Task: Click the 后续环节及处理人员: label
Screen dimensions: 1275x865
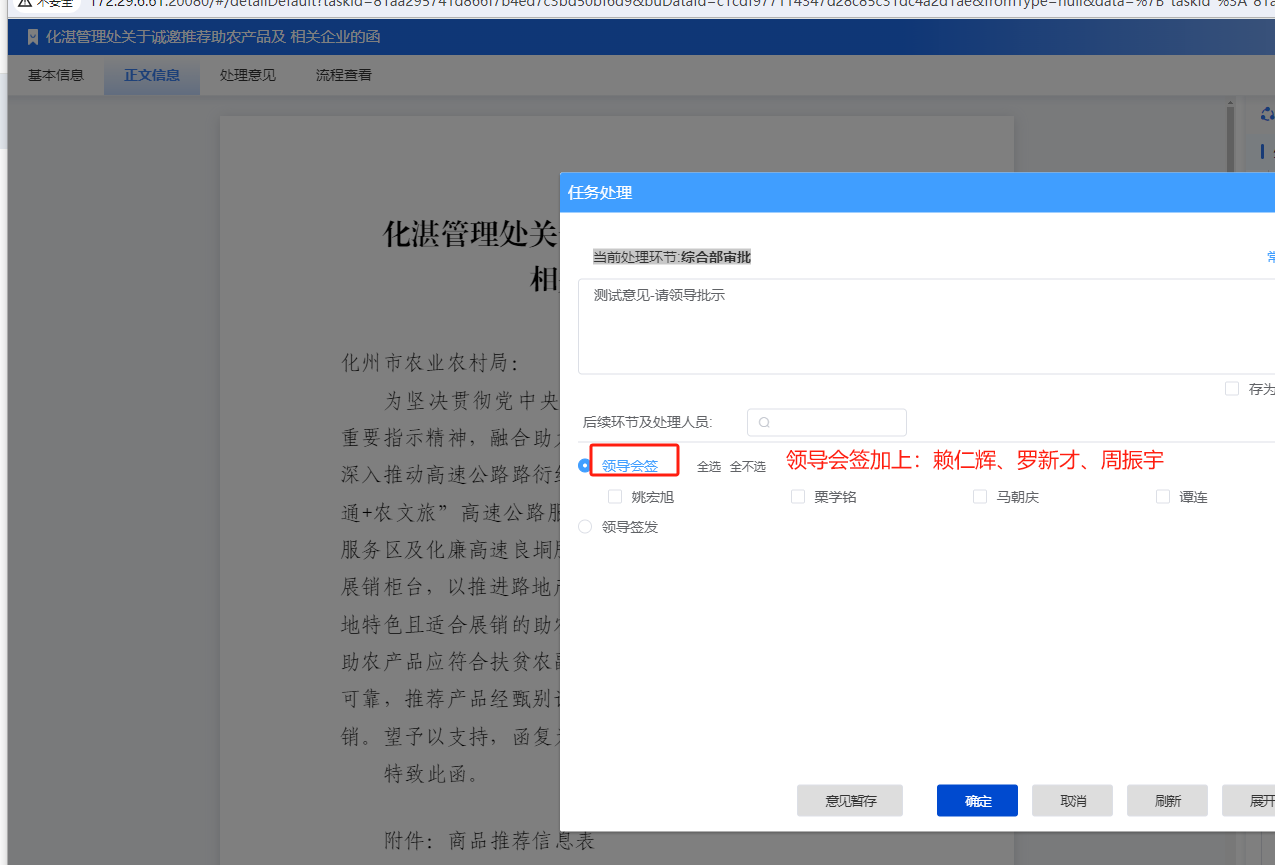Action: coord(648,422)
